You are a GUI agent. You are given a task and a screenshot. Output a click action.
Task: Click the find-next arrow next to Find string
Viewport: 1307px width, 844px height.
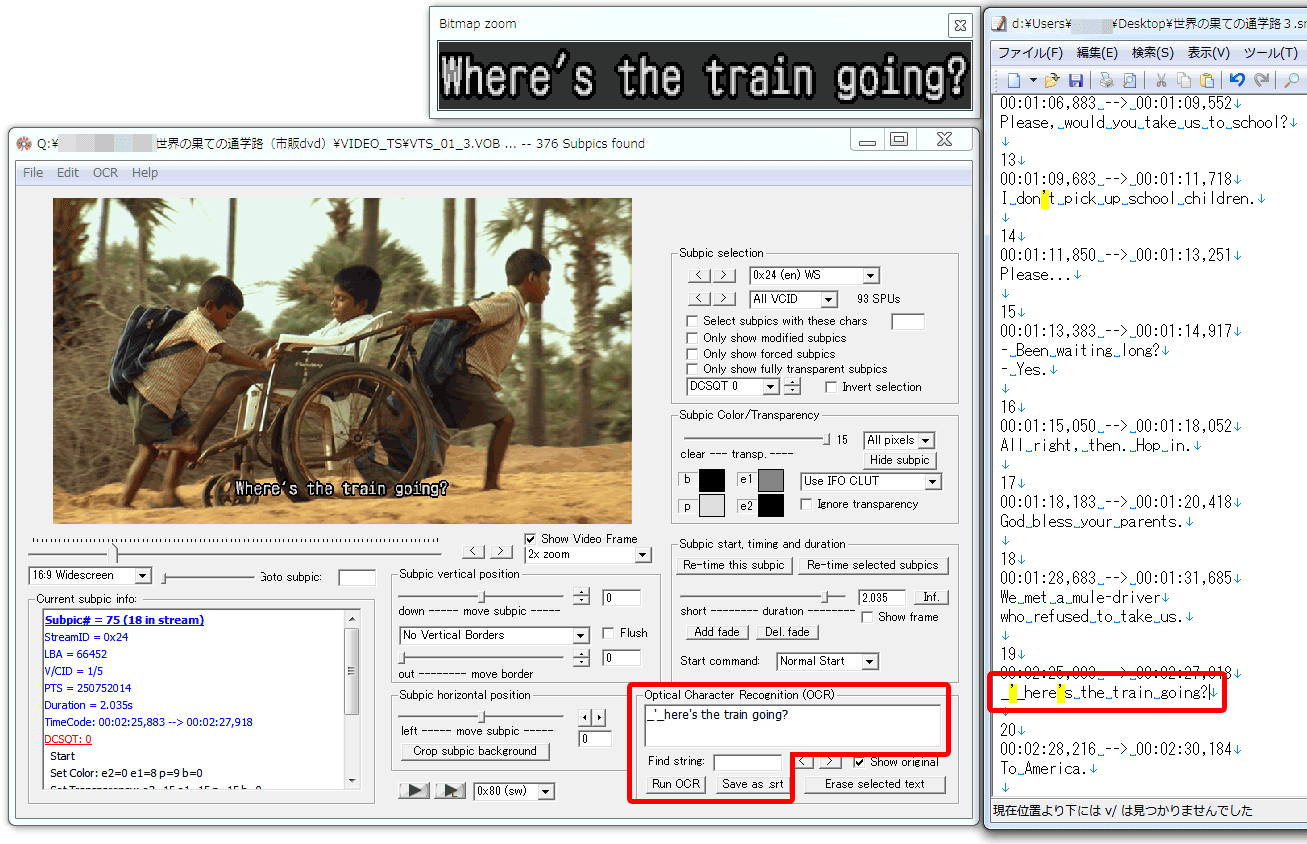829,762
